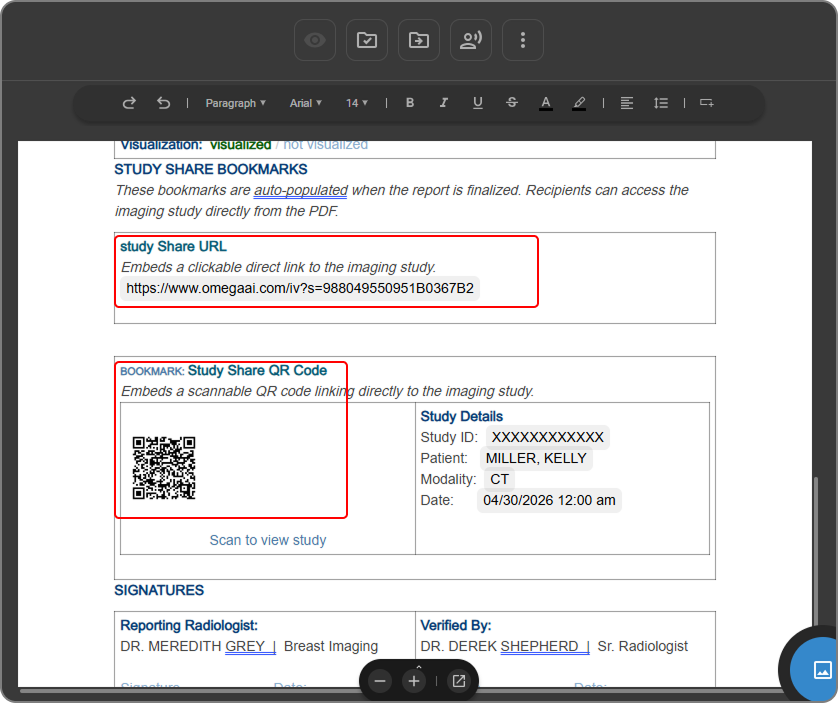Viewport: 838px width, 703px height.
Task: Open the three-dot more options menu
Action: click(x=523, y=40)
